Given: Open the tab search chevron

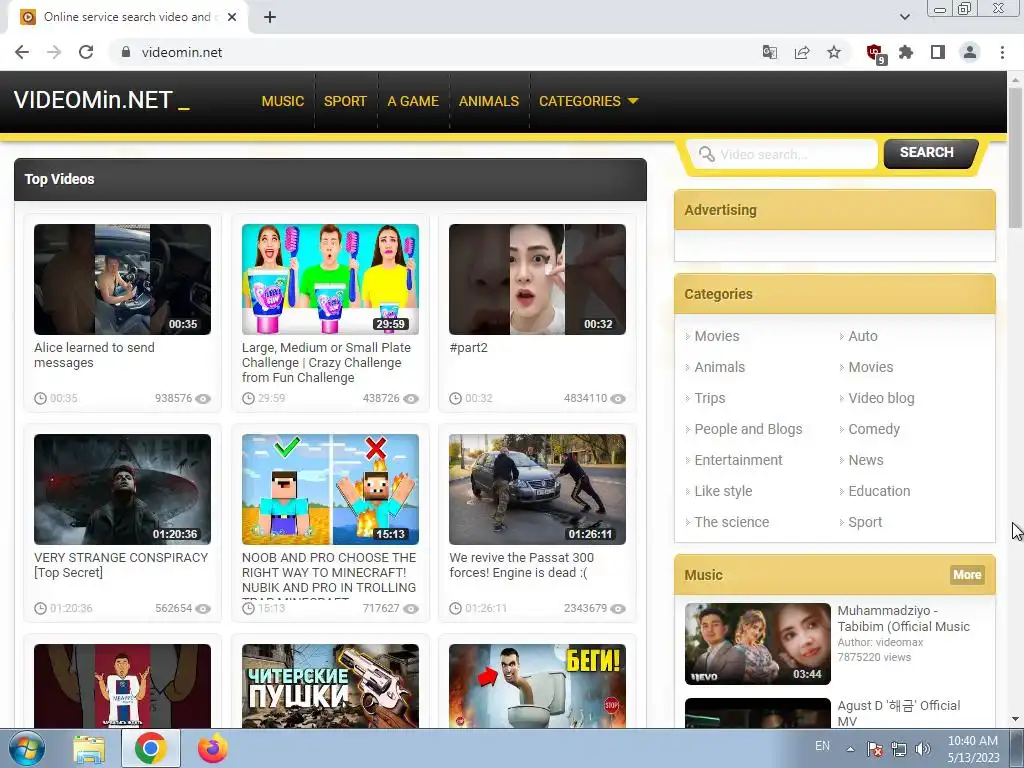Looking at the screenshot, I should 904,17.
